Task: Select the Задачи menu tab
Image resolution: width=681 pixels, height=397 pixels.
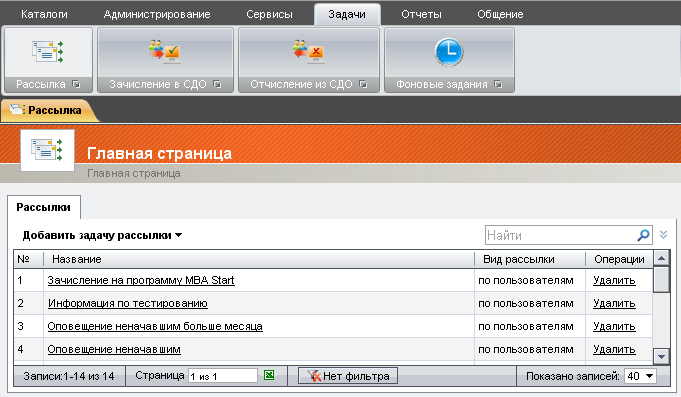Action: (x=347, y=14)
